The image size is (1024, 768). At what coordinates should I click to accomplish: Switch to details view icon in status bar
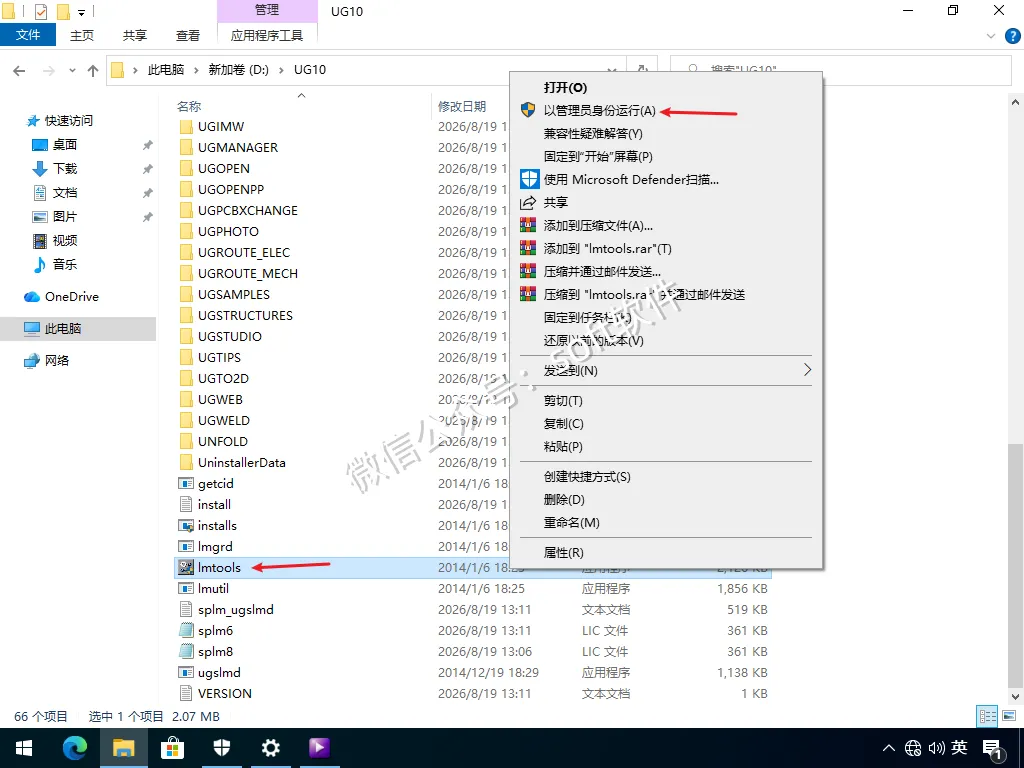[987, 716]
